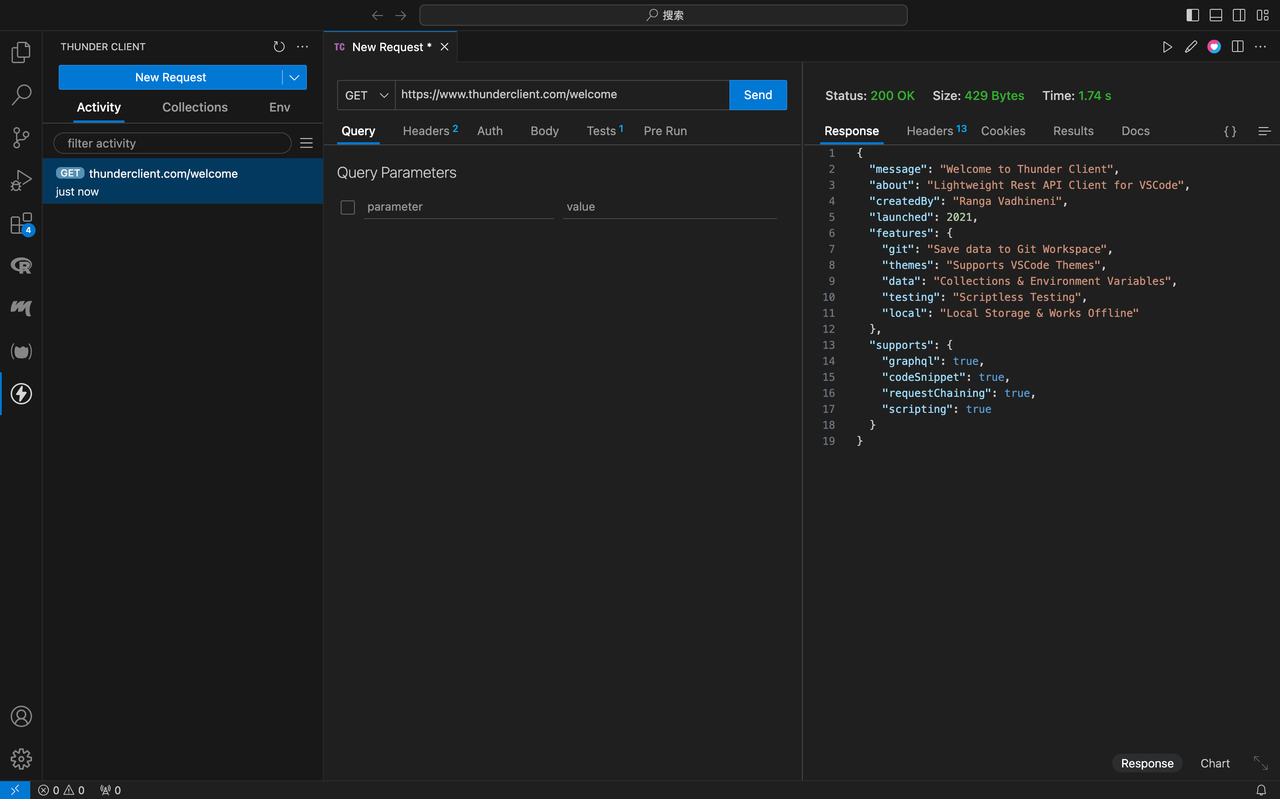Click the Run request play icon

(x=1167, y=47)
